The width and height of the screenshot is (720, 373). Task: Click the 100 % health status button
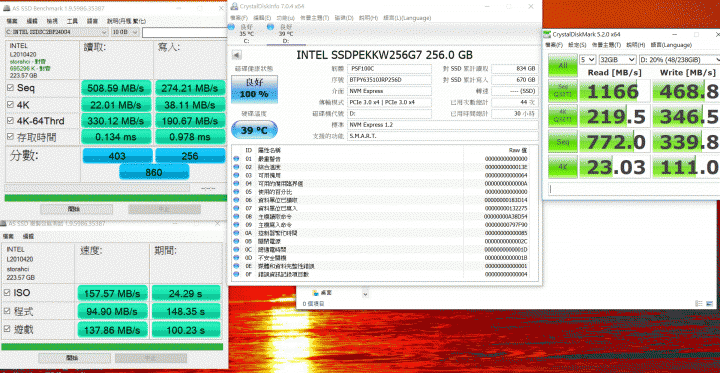(x=254, y=89)
